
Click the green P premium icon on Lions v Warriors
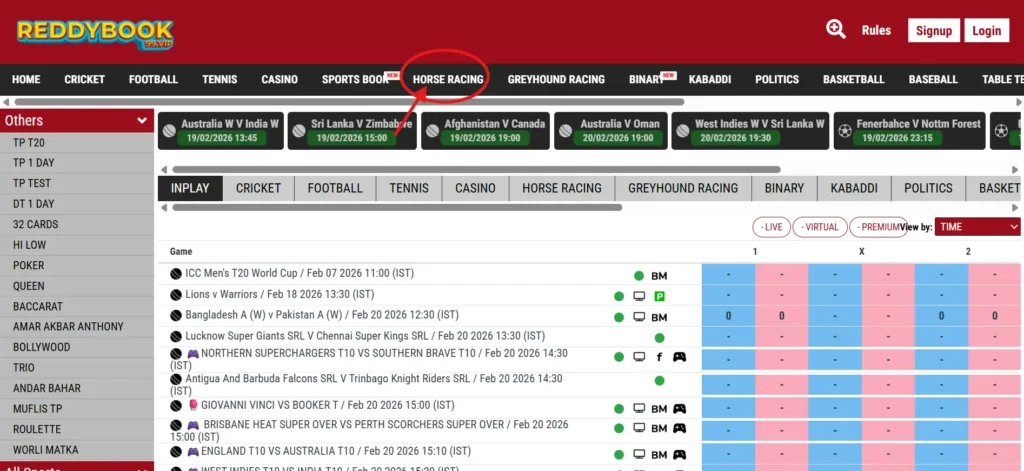pyautogui.click(x=660, y=296)
